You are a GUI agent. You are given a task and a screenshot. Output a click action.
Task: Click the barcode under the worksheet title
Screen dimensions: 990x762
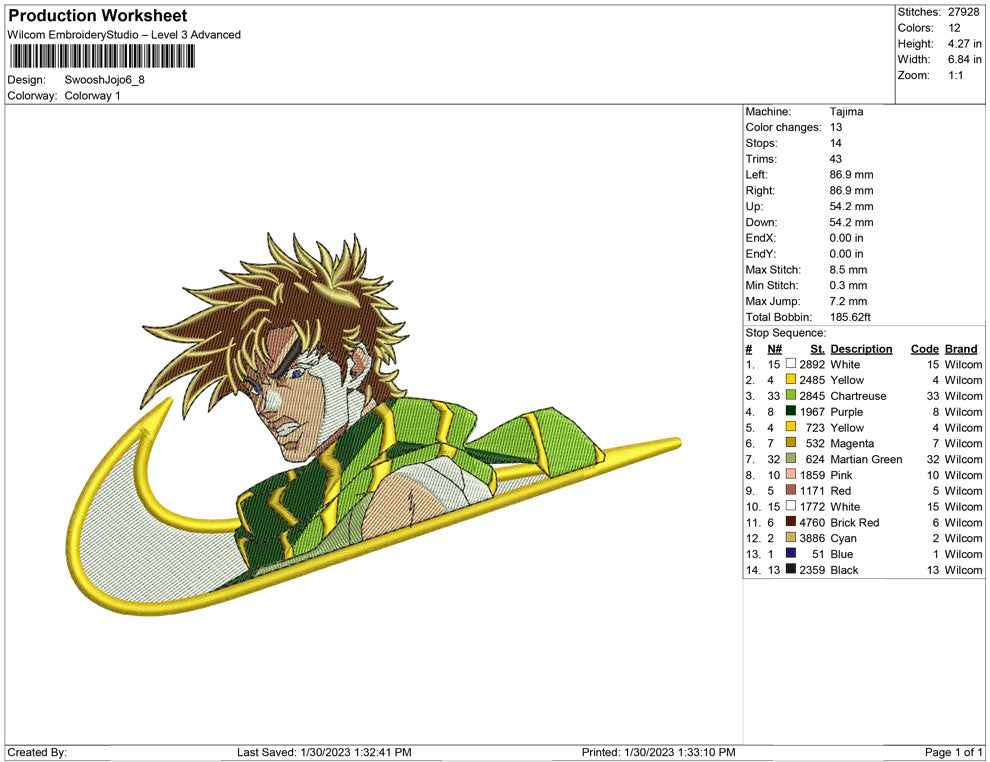point(102,56)
